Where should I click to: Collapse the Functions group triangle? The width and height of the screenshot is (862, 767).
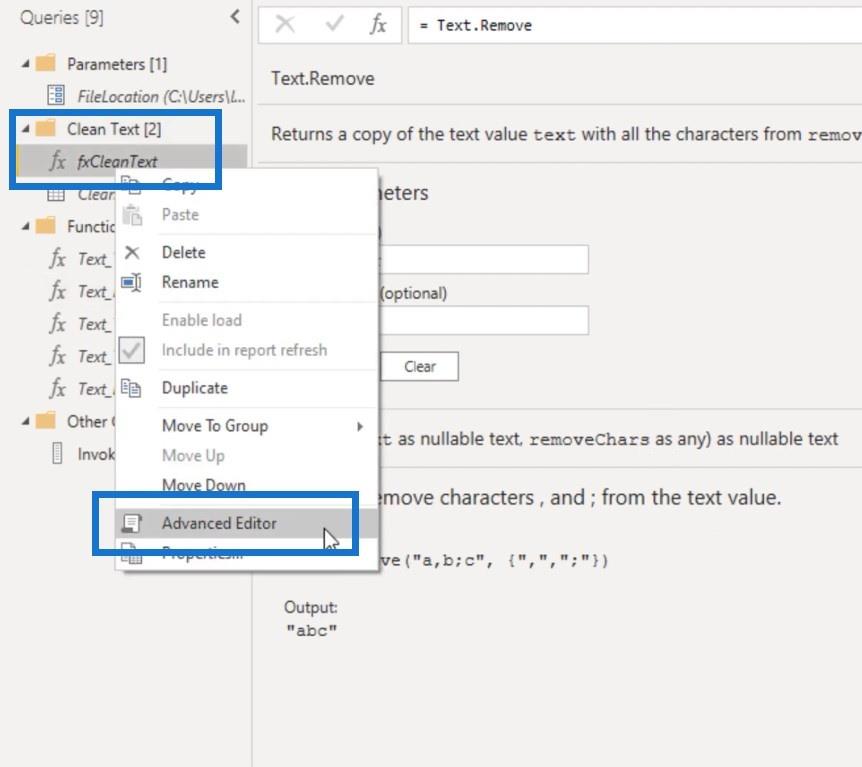pyautogui.click(x=25, y=227)
